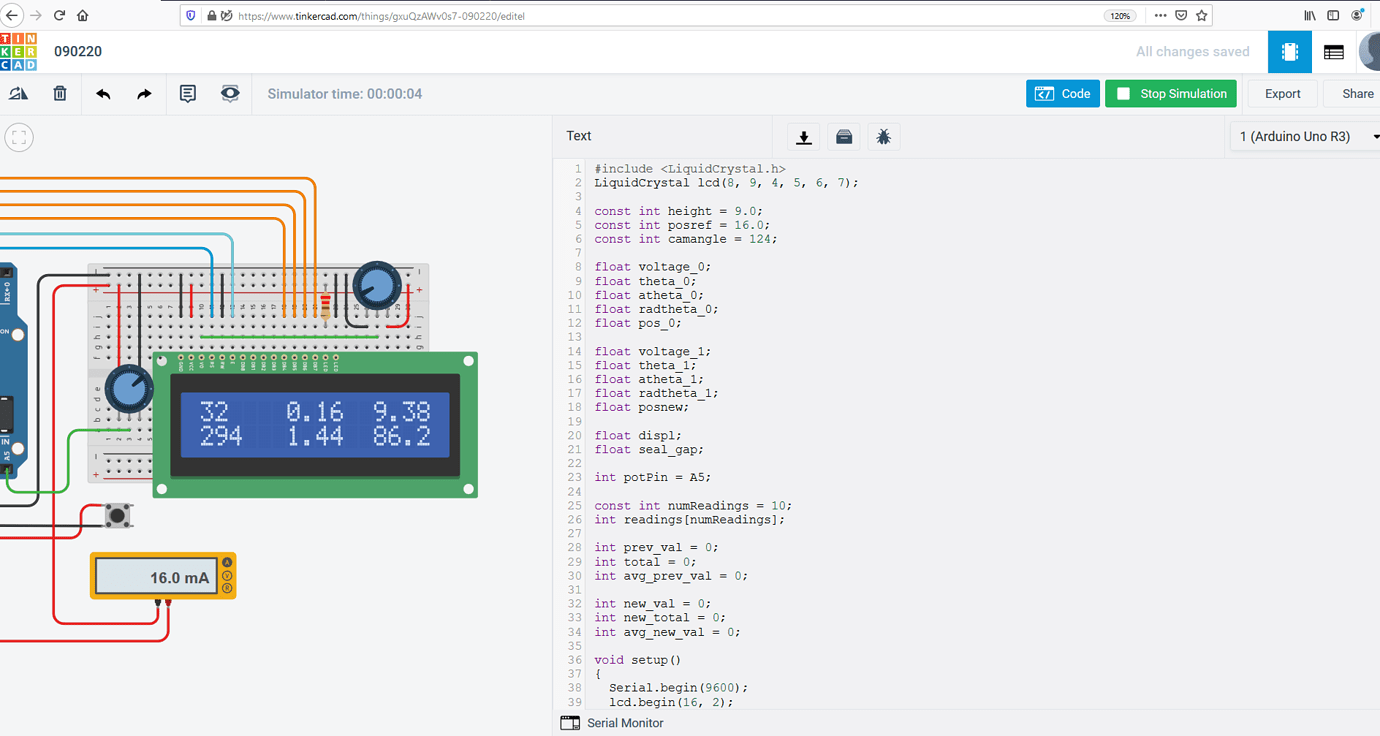This screenshot has width=1380, height=736.
Task: Toggle the tracking protection shield
Action: (190, 15)
